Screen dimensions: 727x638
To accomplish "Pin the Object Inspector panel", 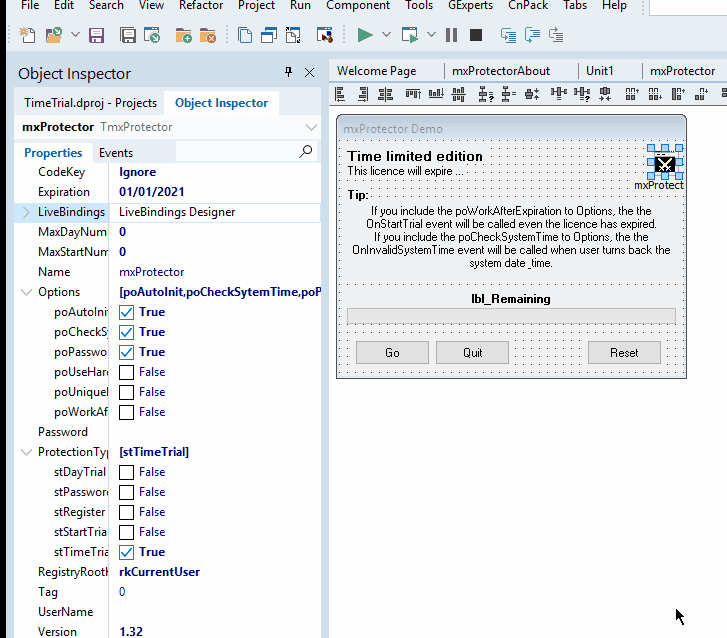I will click(x=288, y=72).
